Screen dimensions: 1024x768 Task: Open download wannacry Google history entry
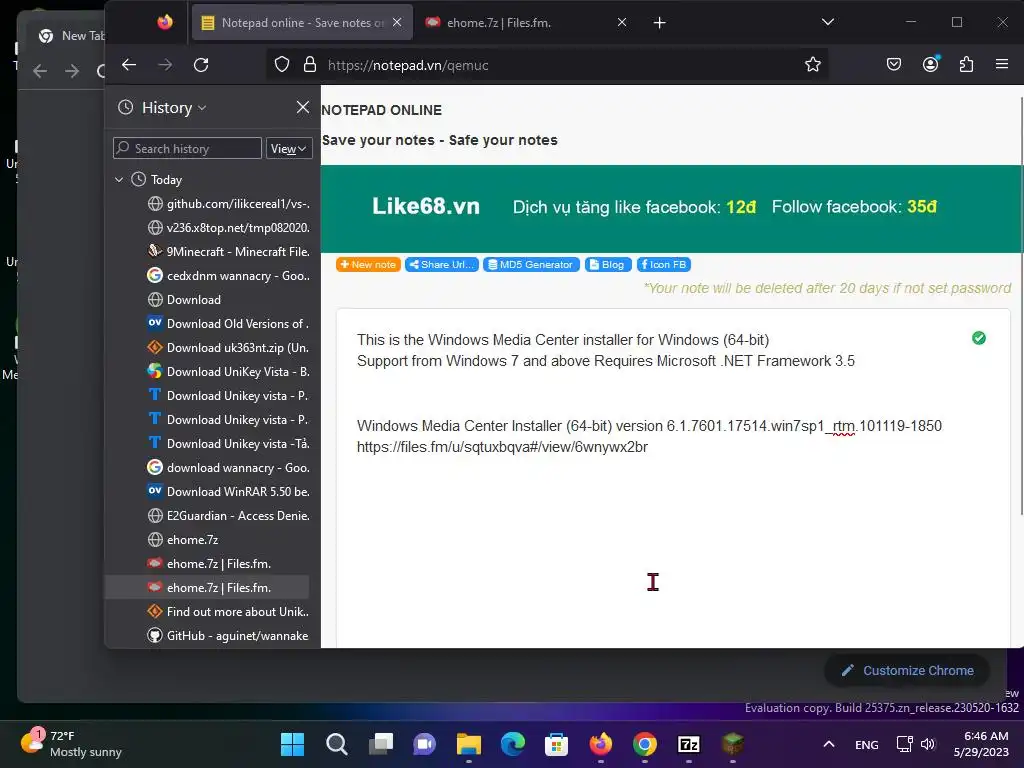click(x=229, y=468)
